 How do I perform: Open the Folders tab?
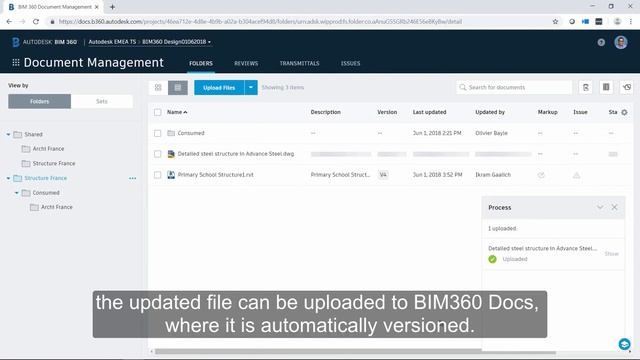[201, 63]
